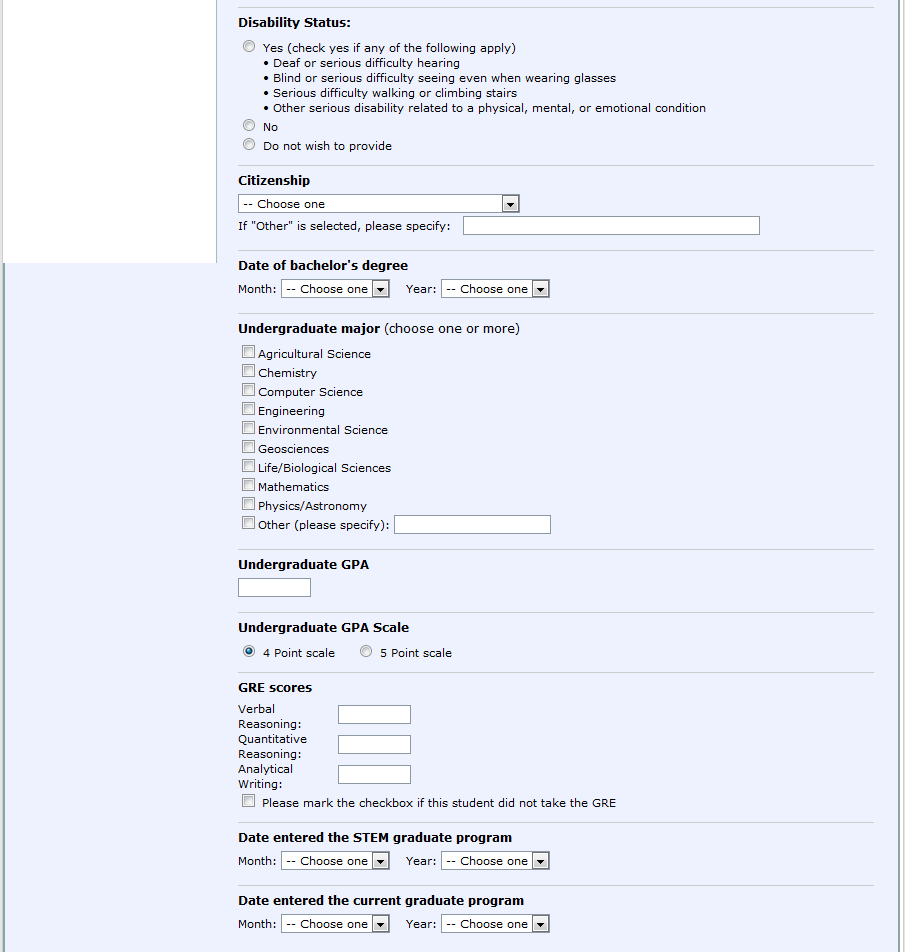Tick the Computer Science major
The height and width of the screenshot is (952, 905).
248,390
